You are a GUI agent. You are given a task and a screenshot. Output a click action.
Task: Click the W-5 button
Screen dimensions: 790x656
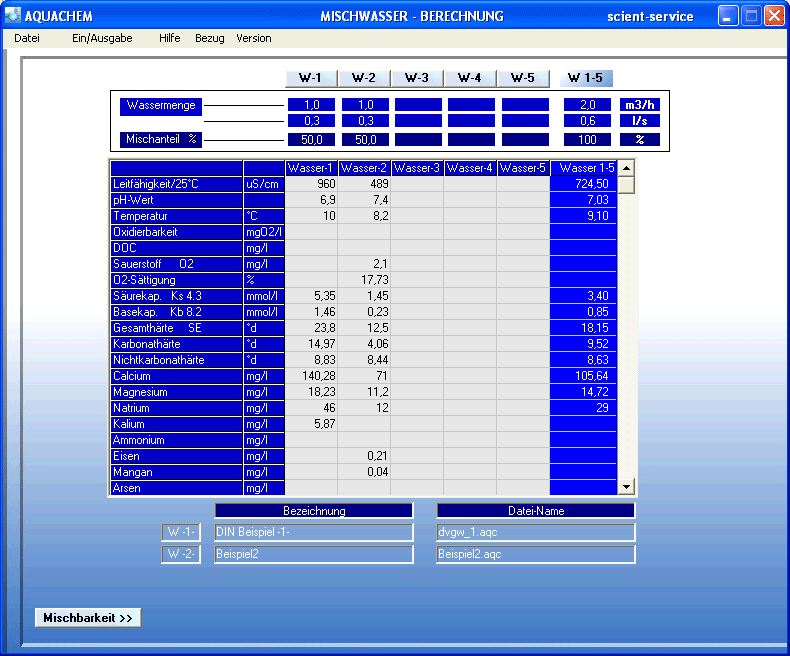click(523, 78)
